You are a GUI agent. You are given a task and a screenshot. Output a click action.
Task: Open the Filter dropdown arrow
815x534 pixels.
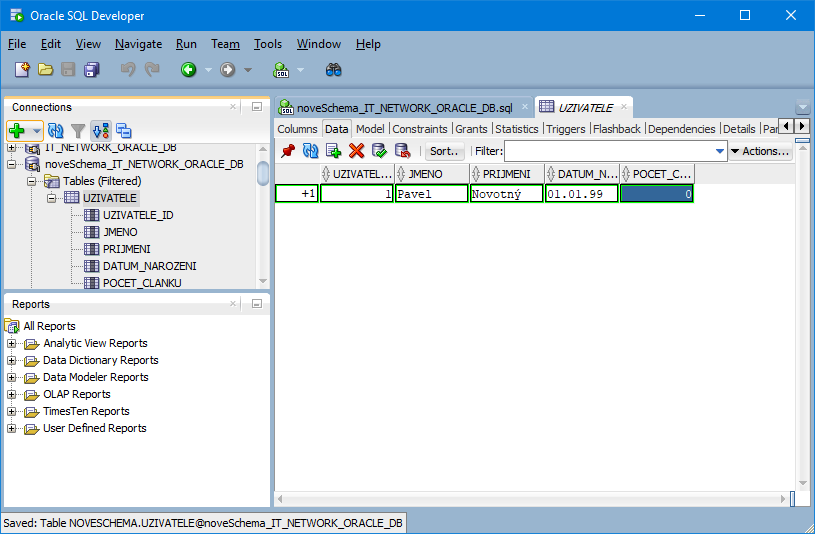[719, 151]
